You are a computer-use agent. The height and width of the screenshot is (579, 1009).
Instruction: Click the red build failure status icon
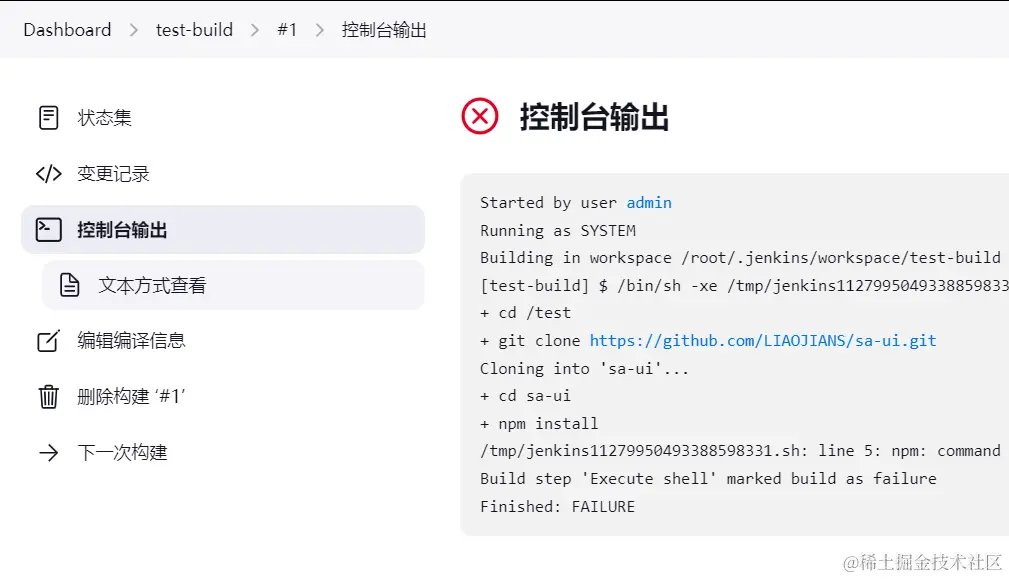click(480, 117)
